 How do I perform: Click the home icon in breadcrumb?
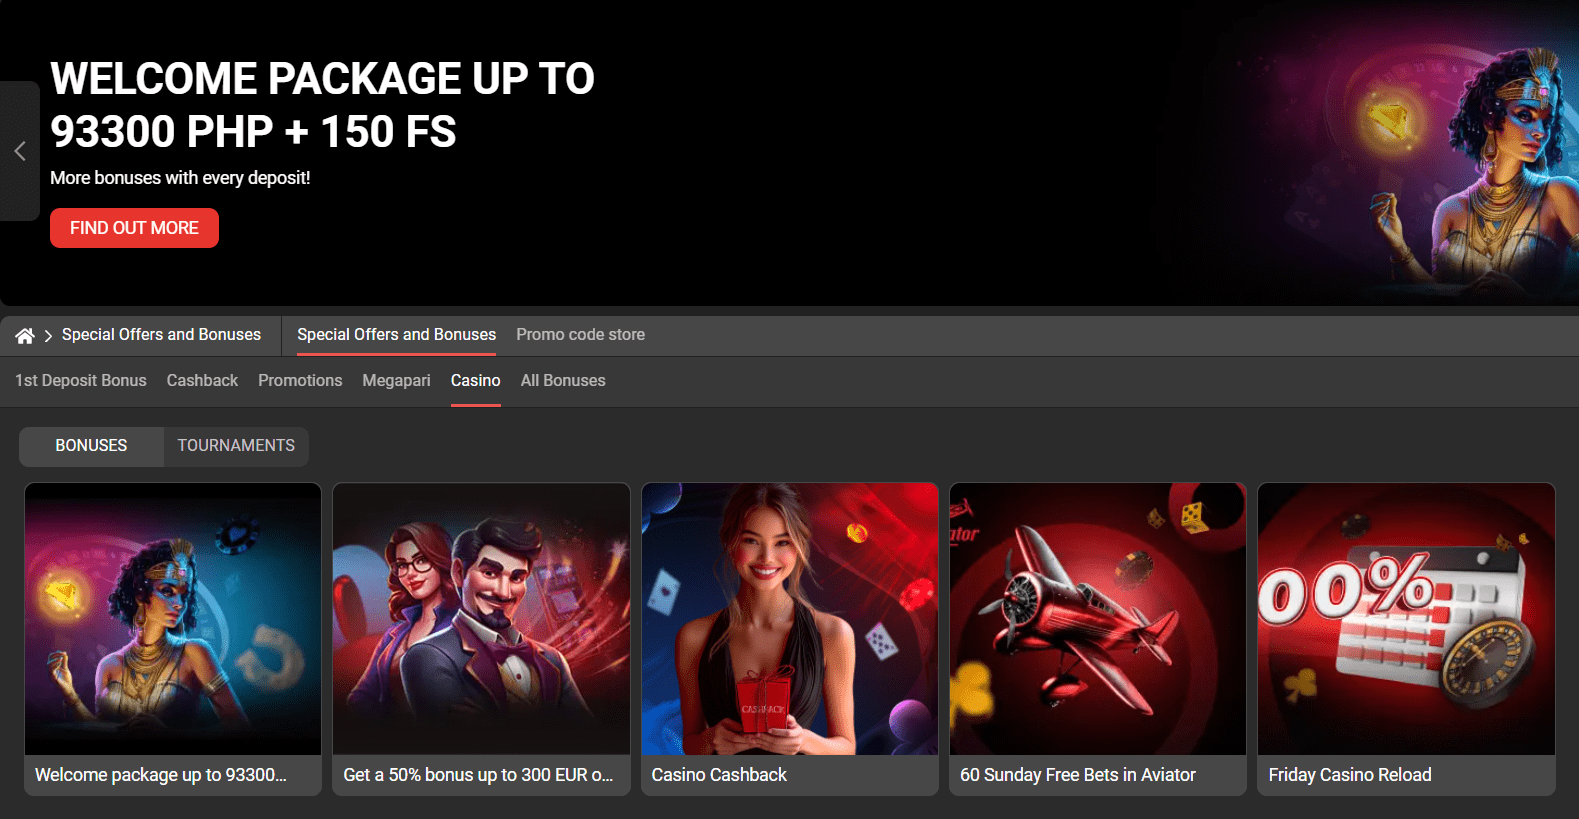point(25,336)
